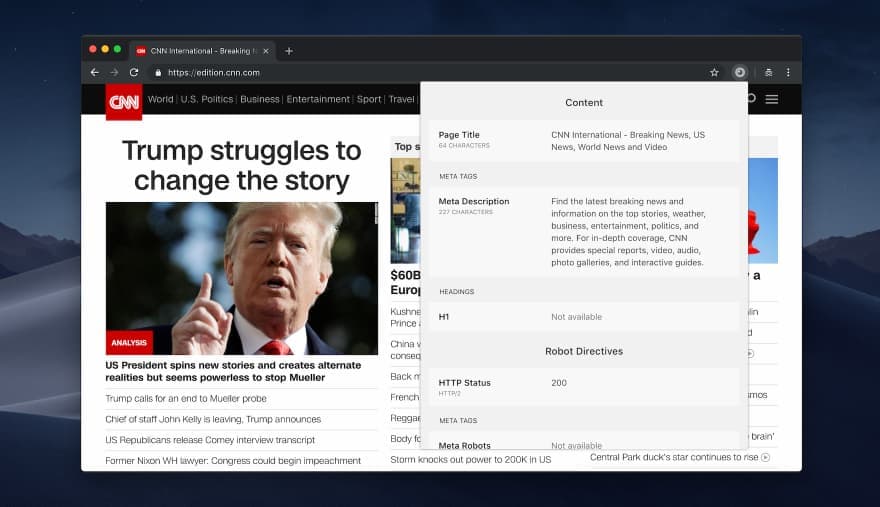The height and width of the screenshot is (507, 880).
Task: Go to the Entertainment section
Action: [x=318, y=99]
